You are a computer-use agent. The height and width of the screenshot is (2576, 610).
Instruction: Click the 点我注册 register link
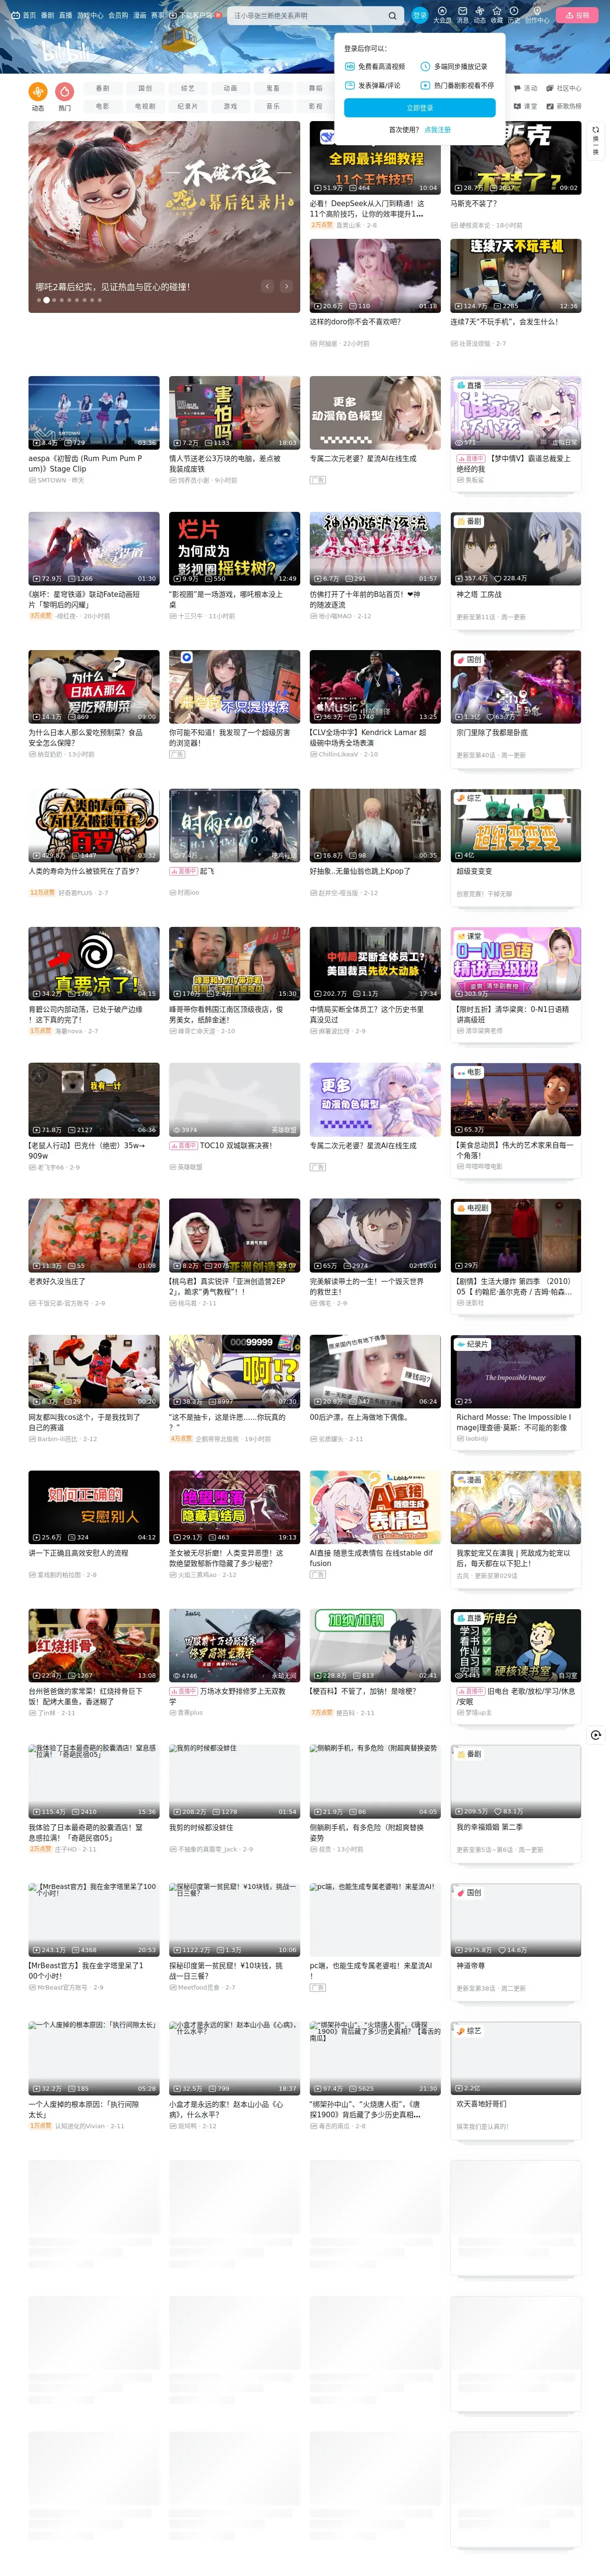click(437, 130)
